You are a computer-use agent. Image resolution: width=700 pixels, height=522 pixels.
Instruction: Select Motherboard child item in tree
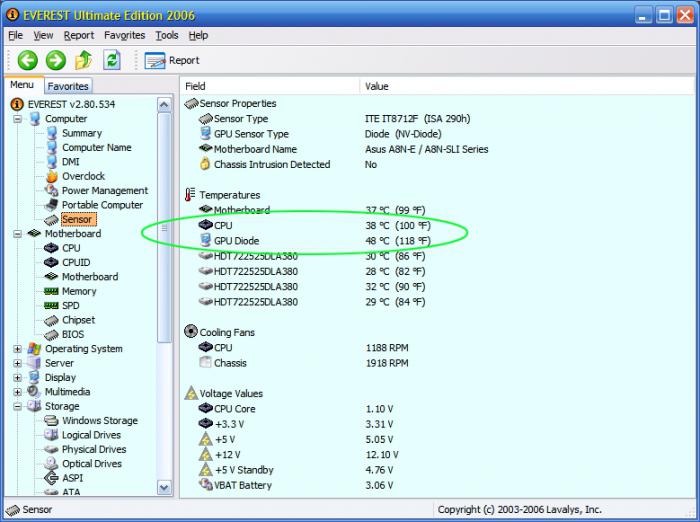(x=90, y=277)
